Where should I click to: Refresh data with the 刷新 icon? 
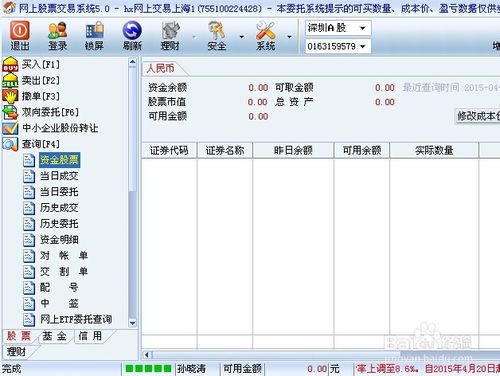[132, 36]
